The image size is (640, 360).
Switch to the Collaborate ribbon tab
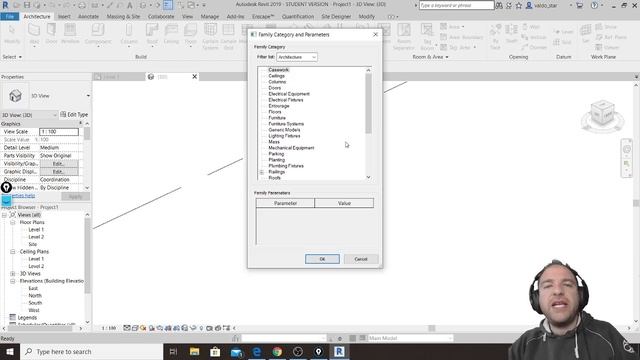(x=161, y=16)
